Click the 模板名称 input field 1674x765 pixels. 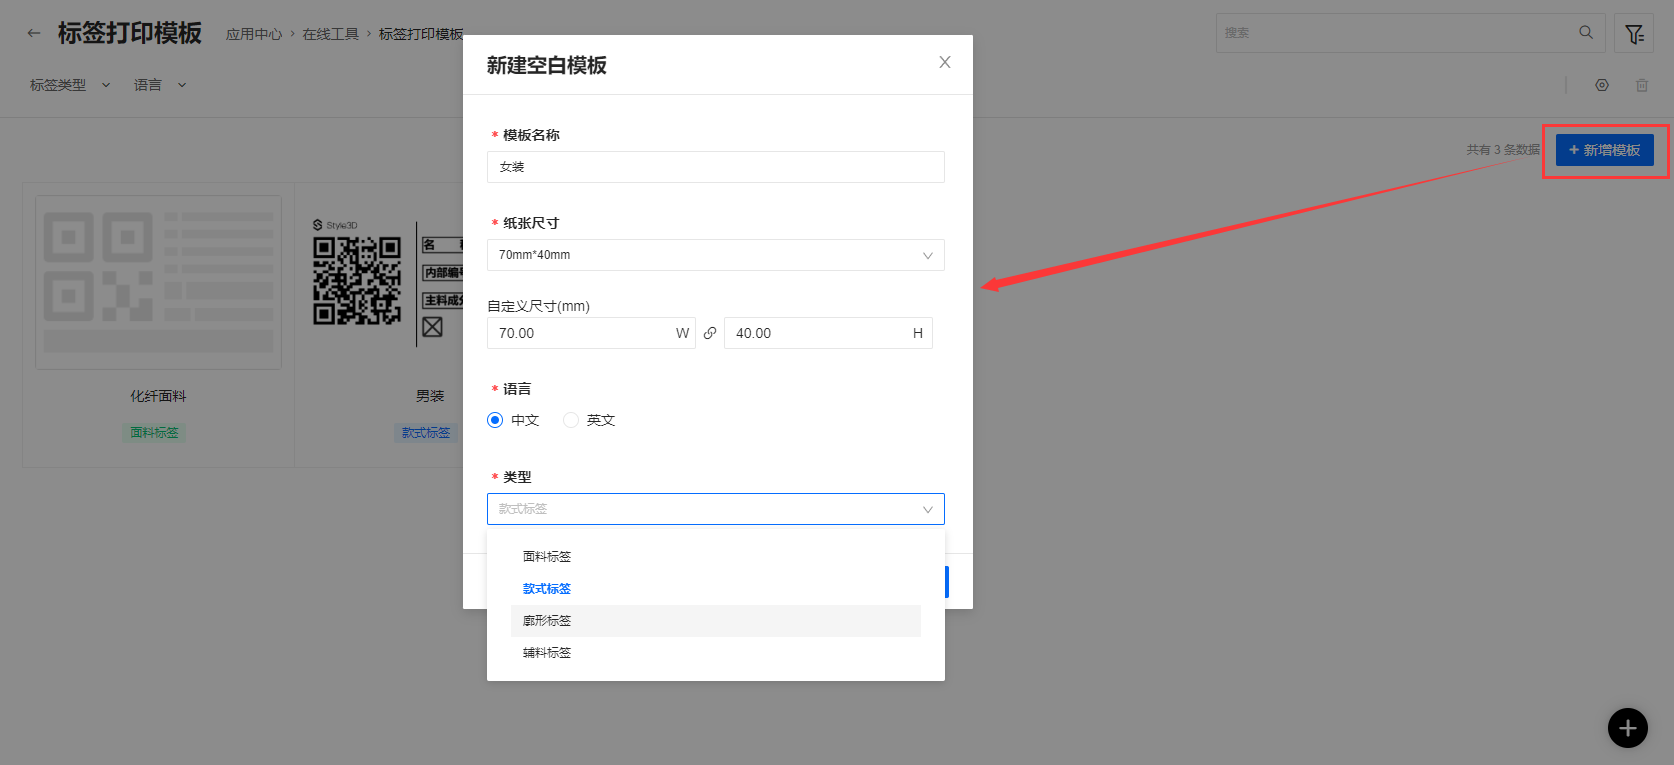(715, 167)
